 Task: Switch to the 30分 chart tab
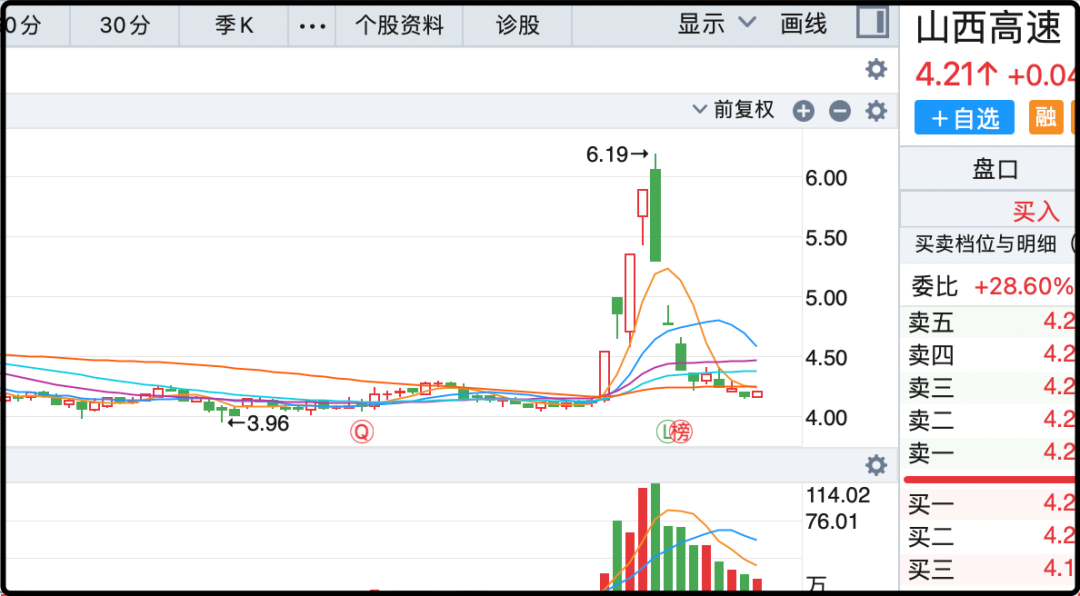(125, 25)
